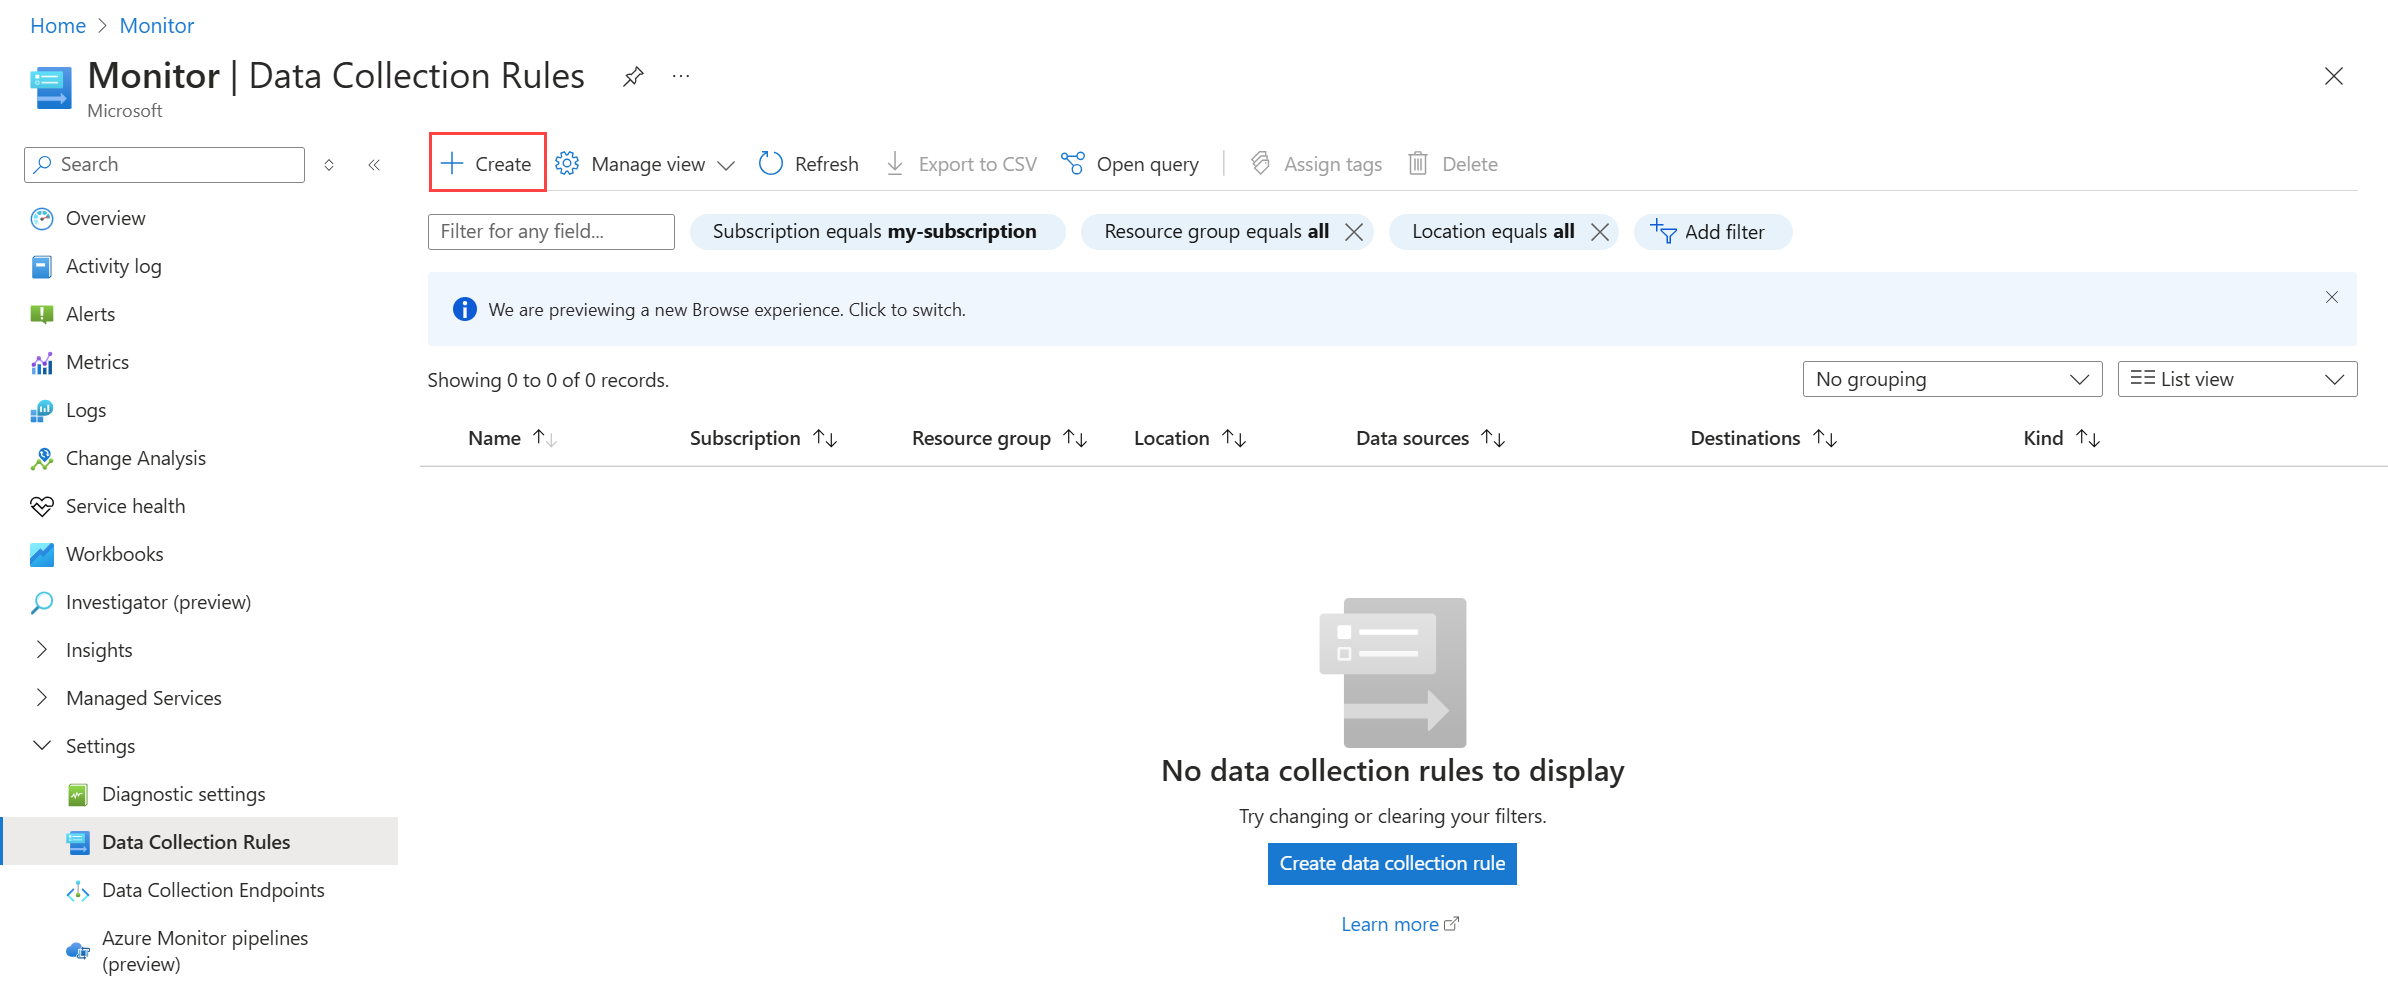Click the new Browse experience banner text
Screen dimensions: 2388x988
(x=727, y=310)
